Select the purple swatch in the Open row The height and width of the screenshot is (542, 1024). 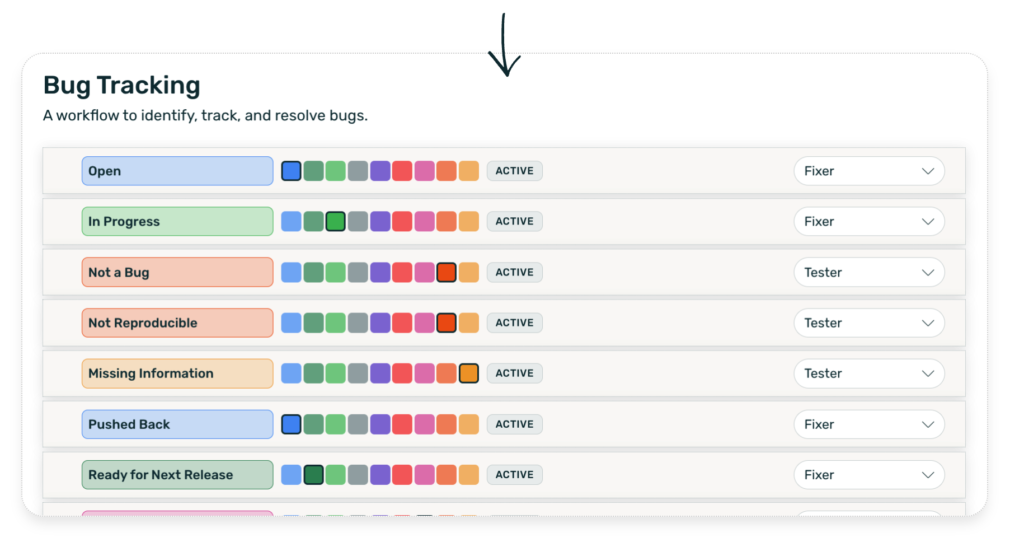coord(380,171)
